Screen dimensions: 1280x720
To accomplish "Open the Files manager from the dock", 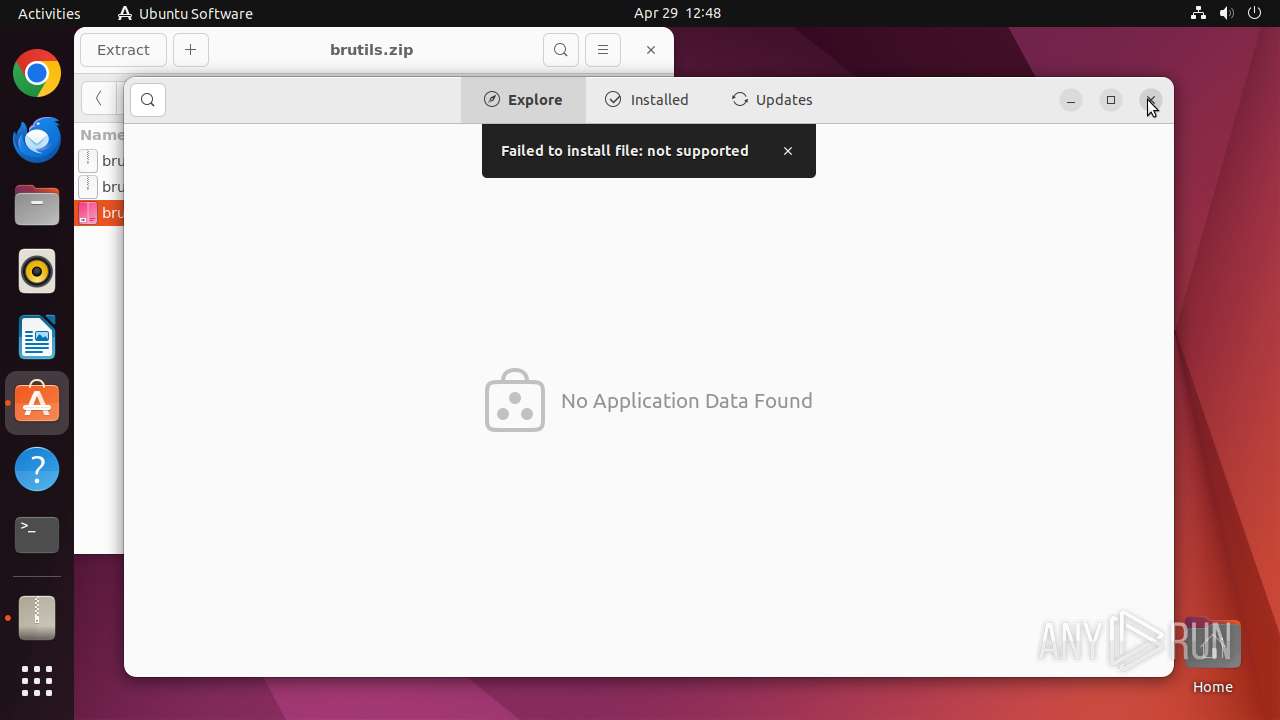I will pyautogui.click(x=37, y=206).
